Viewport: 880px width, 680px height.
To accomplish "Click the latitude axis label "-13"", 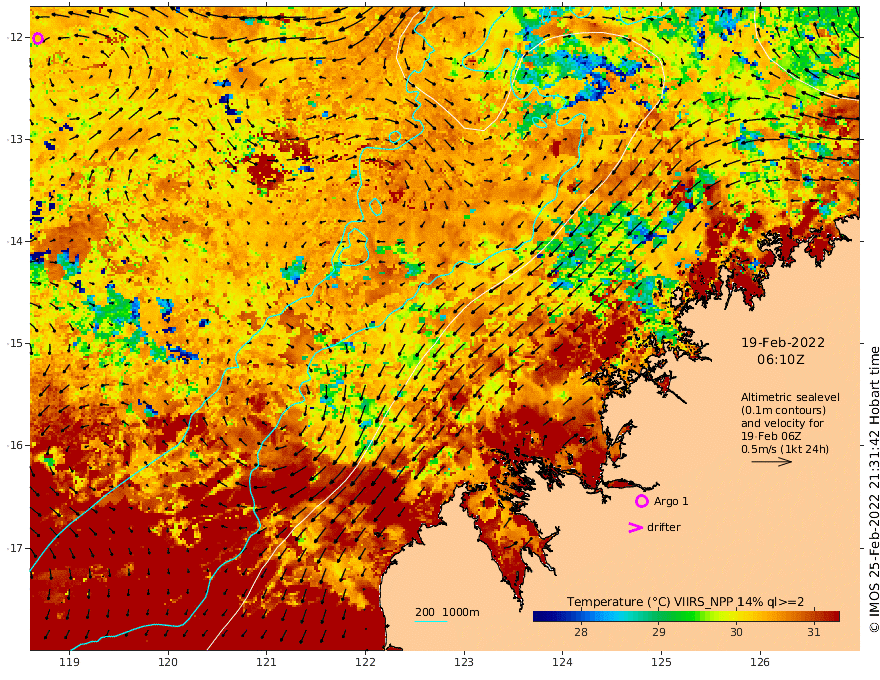I will point(15,139).
